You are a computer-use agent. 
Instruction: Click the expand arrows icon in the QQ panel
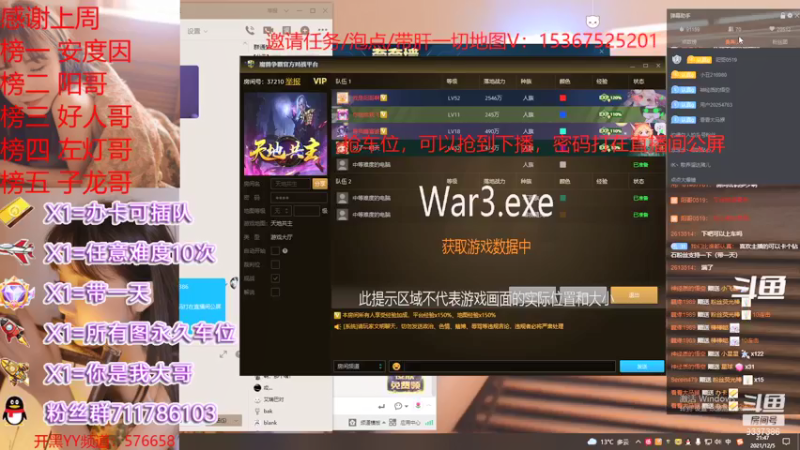(x=223, y=354)
